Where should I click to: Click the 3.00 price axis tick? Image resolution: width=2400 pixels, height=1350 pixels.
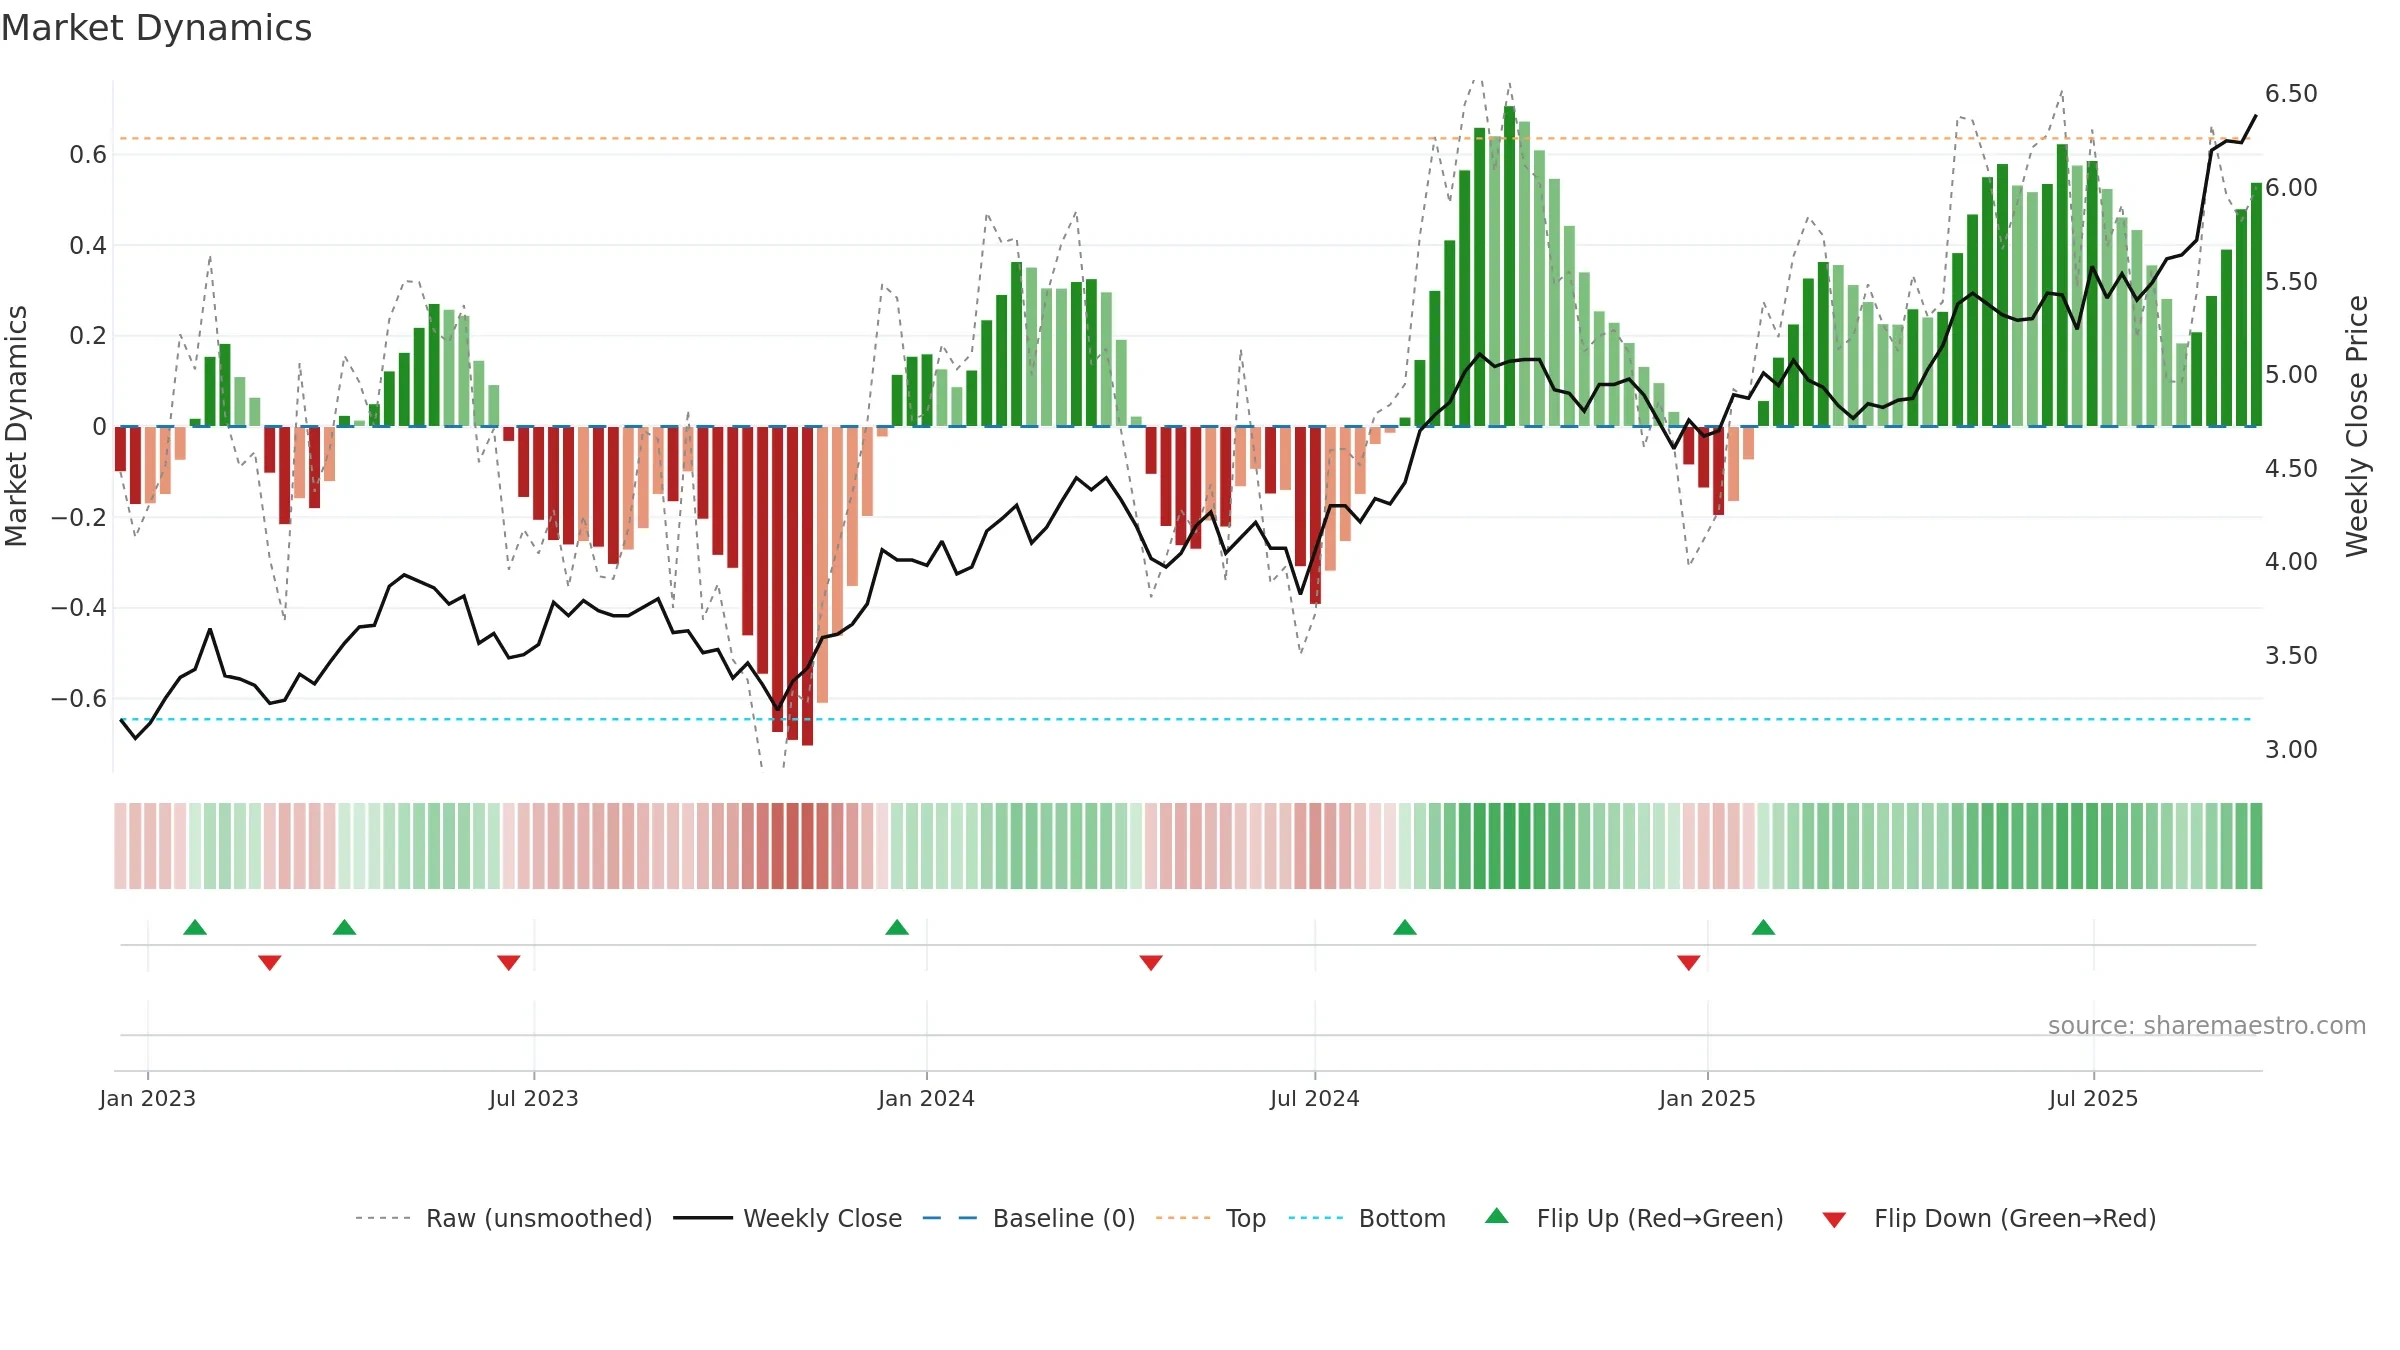[x=2291, y=750]
